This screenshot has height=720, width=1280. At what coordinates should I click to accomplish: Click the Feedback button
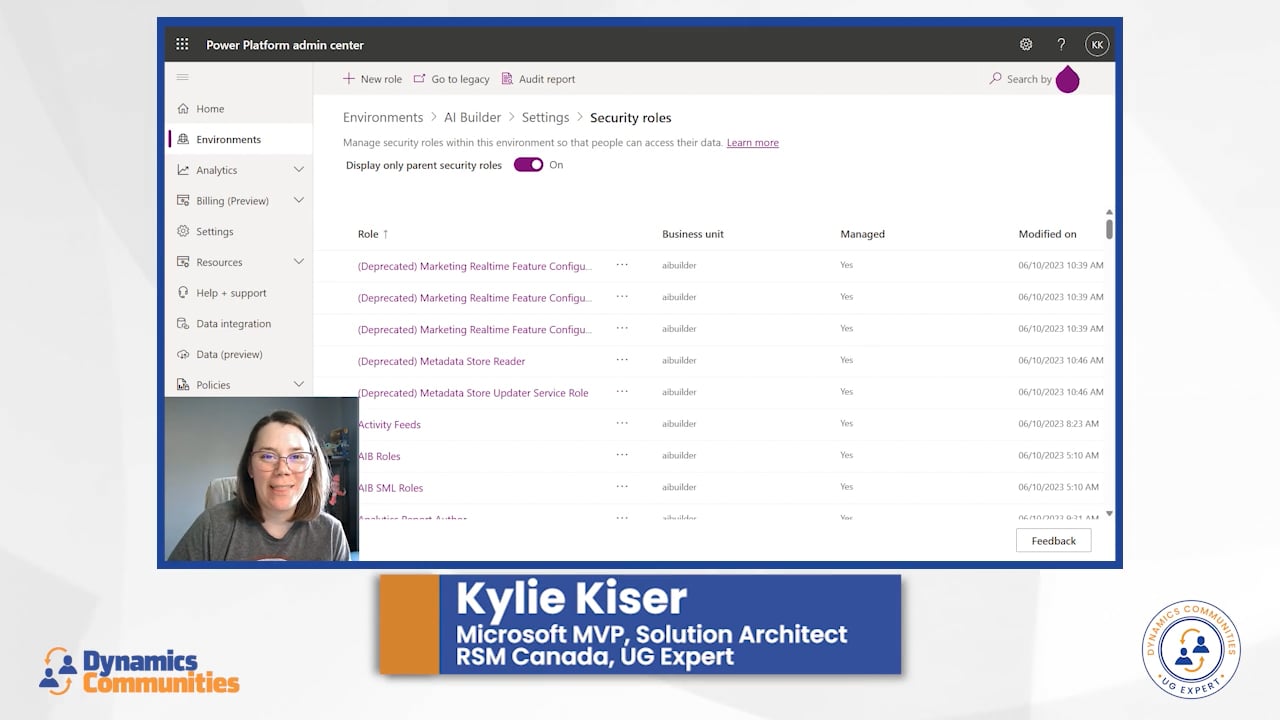1053,540
